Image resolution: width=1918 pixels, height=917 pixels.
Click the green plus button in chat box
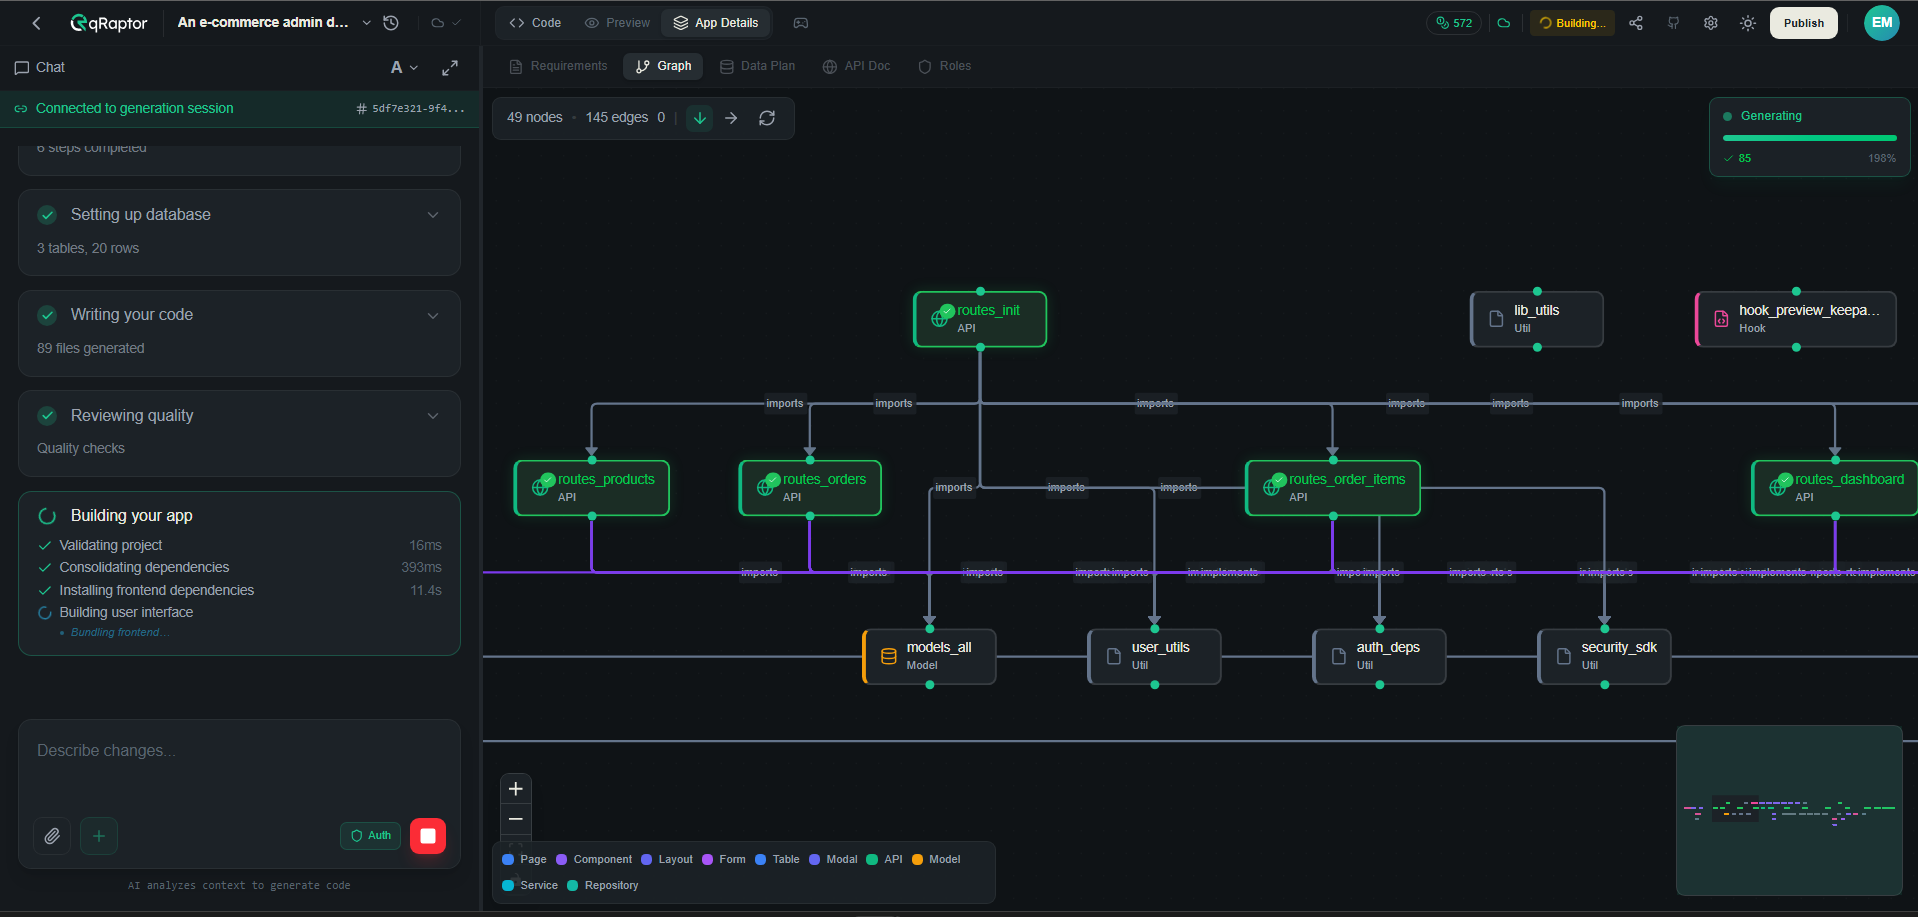click(99, 836)
